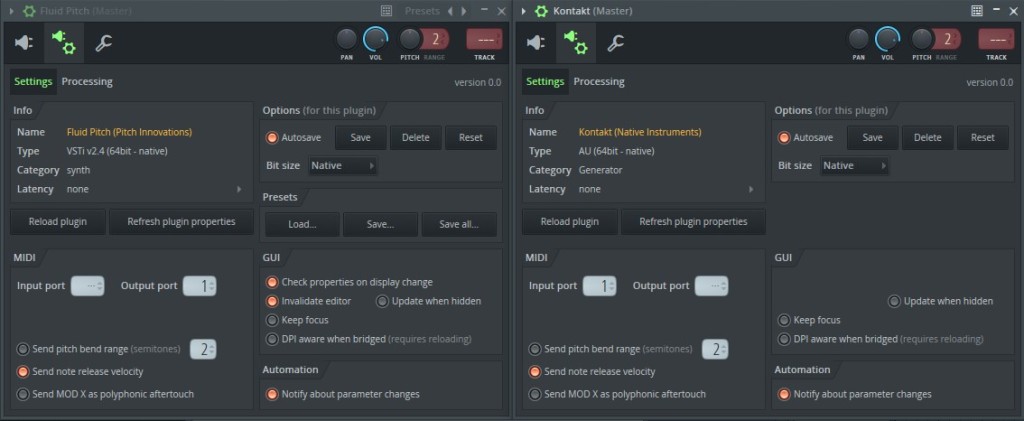Expand Kontakt Latency options arrow
This screenshot has width=1024, height=421.
tap(751, 189)
